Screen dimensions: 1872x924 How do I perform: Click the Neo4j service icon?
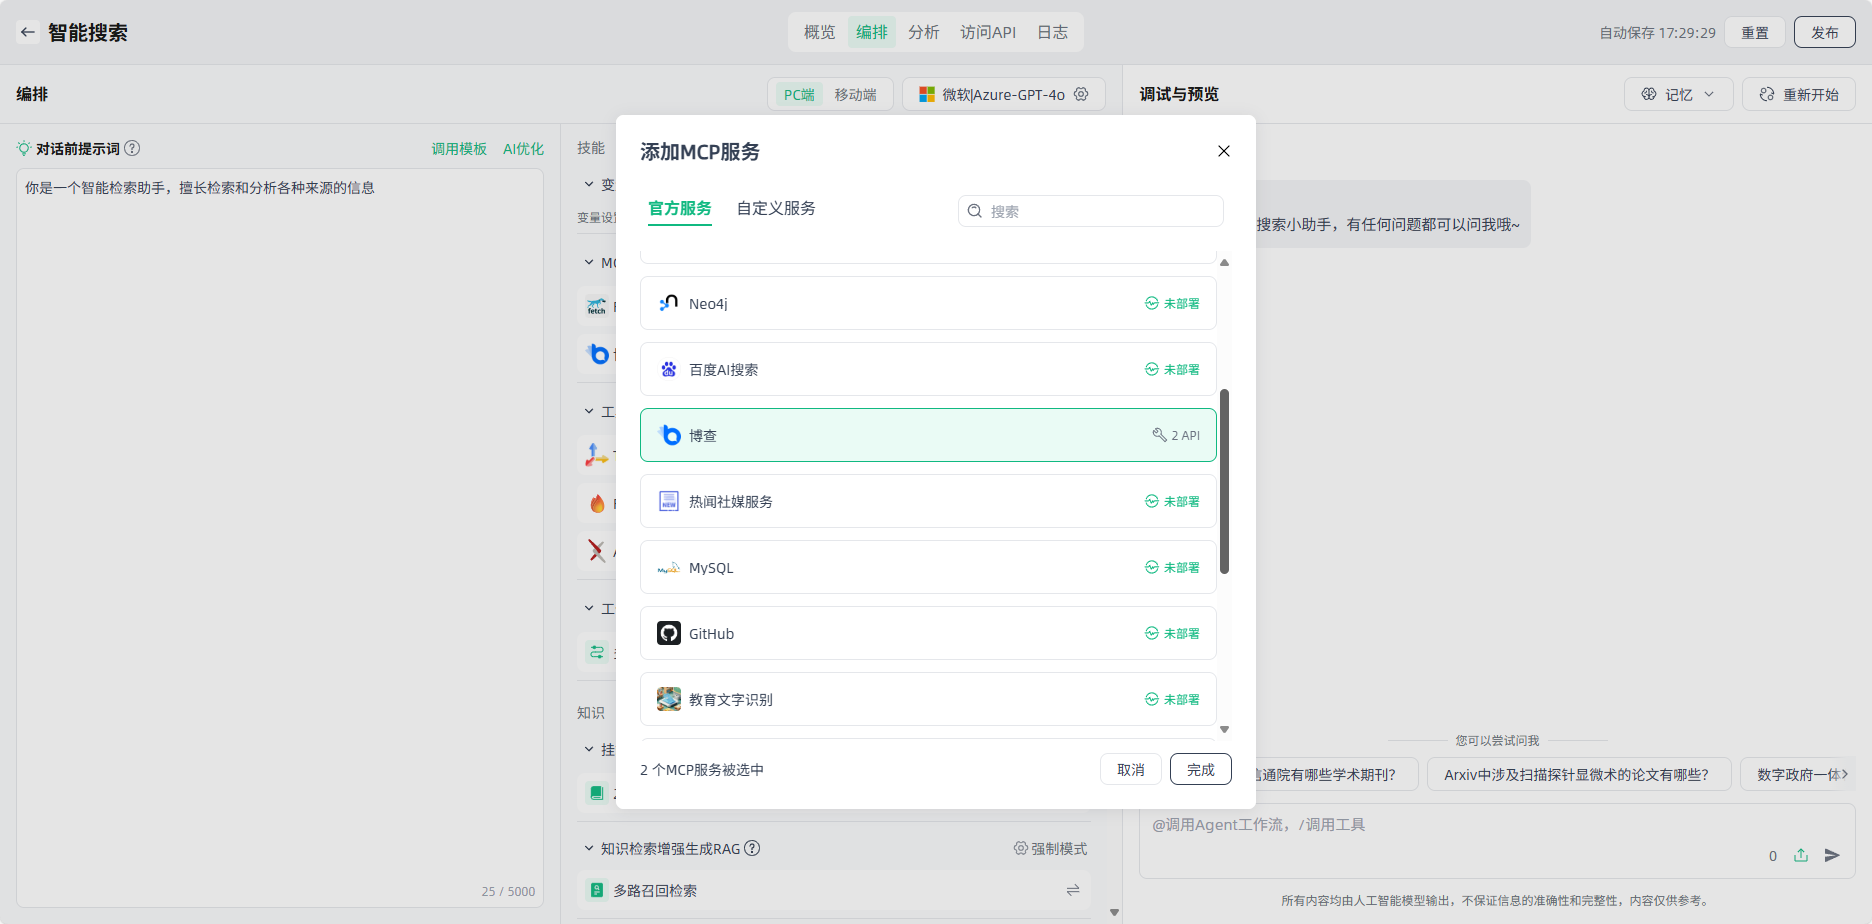click(x=669, y=303)
